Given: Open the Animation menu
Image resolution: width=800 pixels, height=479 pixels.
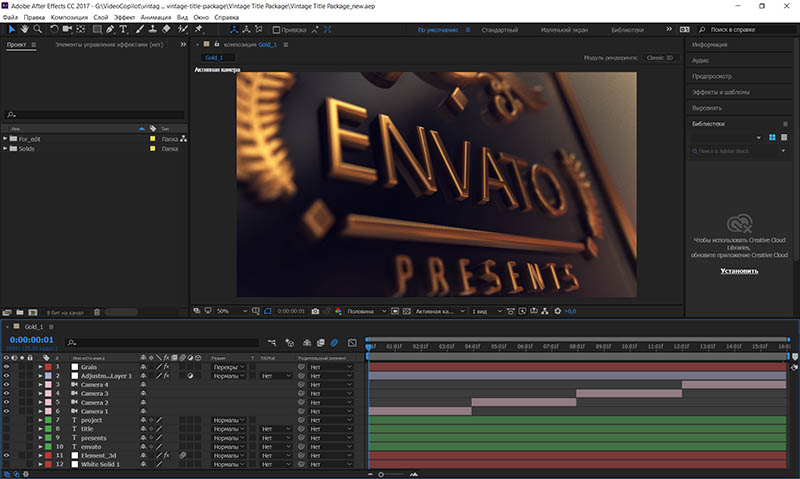Looking at the screenshot, I should point(156,17).
